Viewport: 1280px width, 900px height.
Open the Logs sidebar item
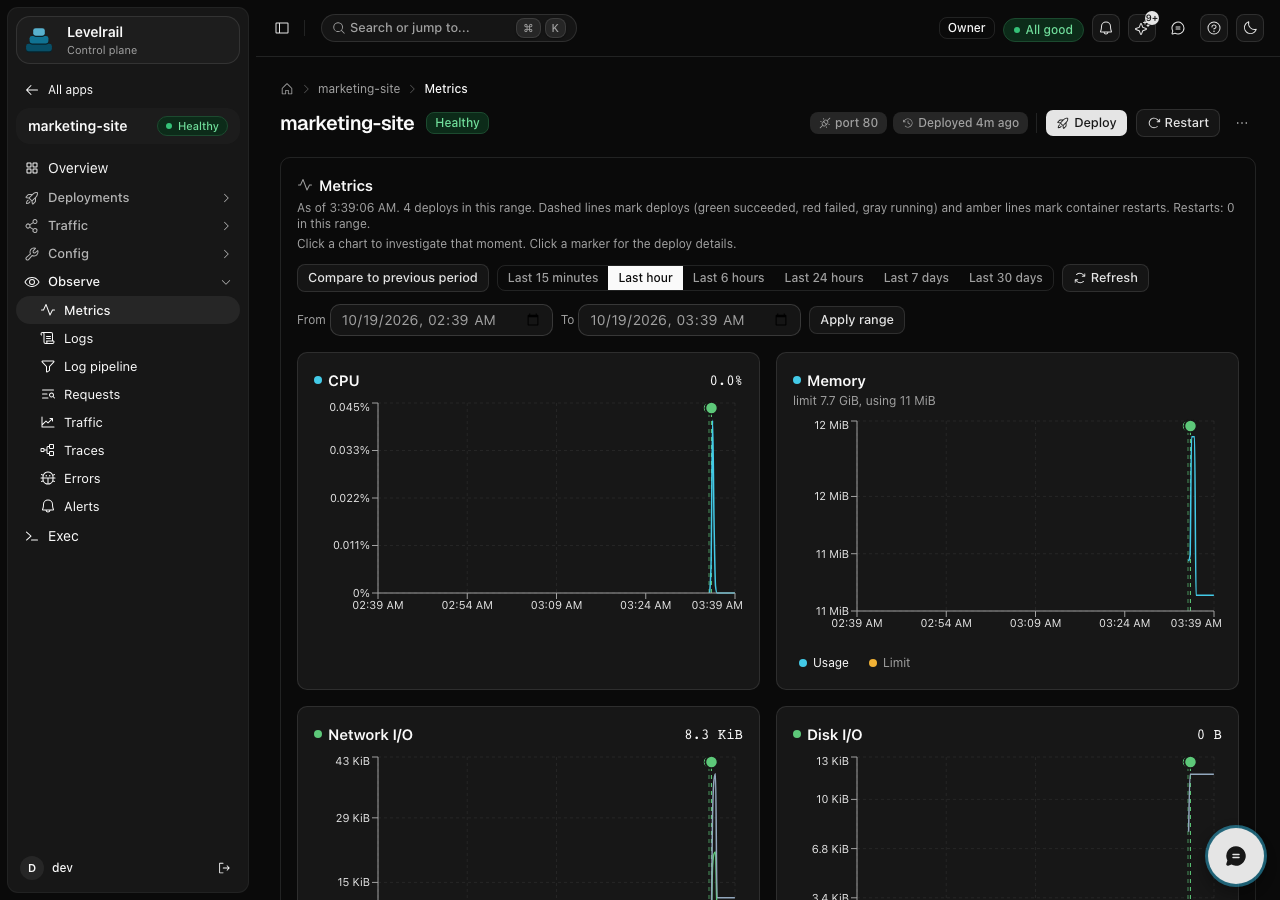[128, 338]
